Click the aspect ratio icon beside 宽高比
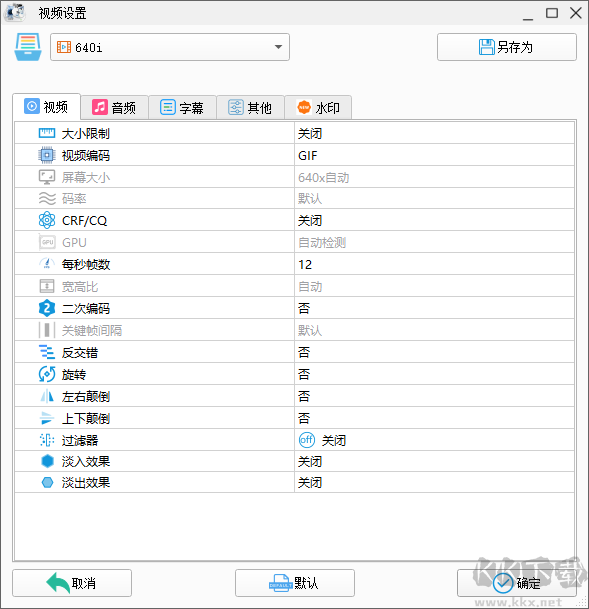The height and width of the screenshot is (609, 589). pyautogui.click(x=47, y=286)
